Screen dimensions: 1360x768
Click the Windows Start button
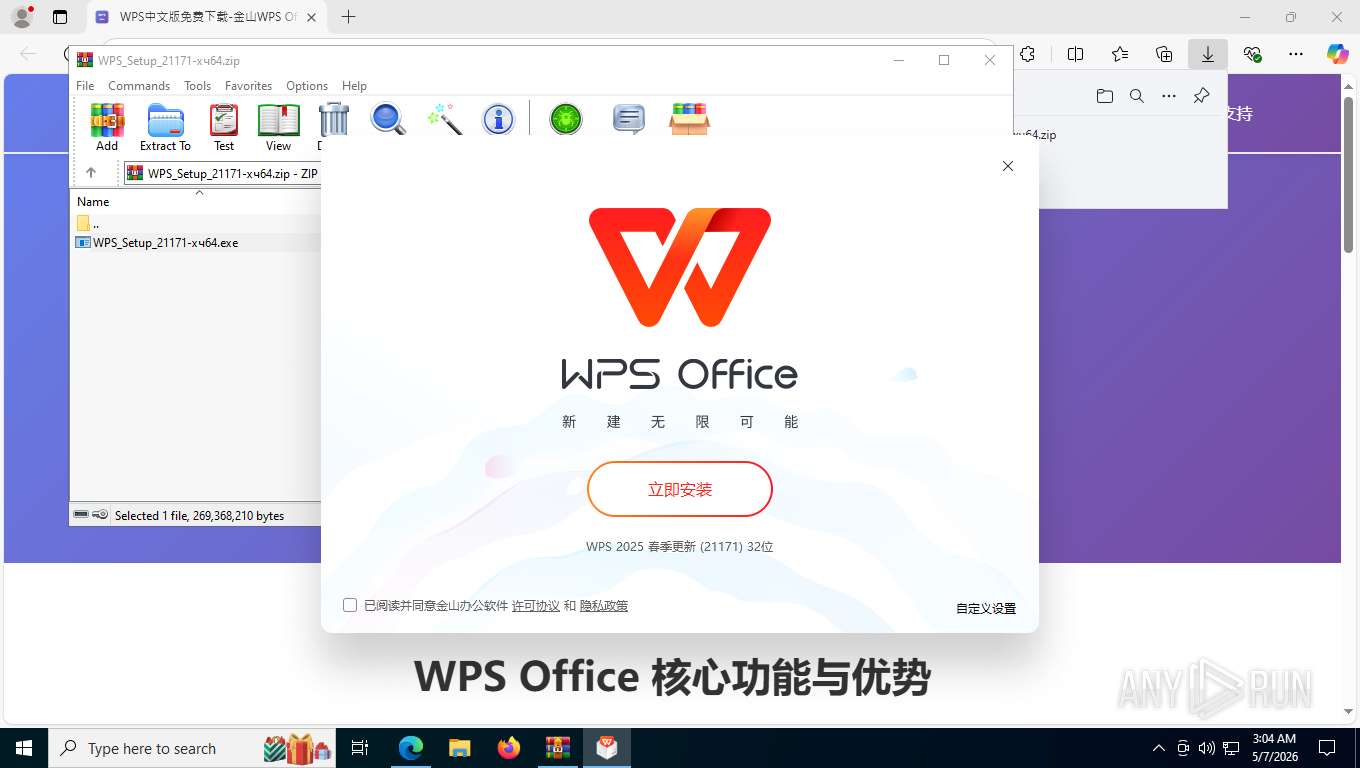[x=24, y=748]
